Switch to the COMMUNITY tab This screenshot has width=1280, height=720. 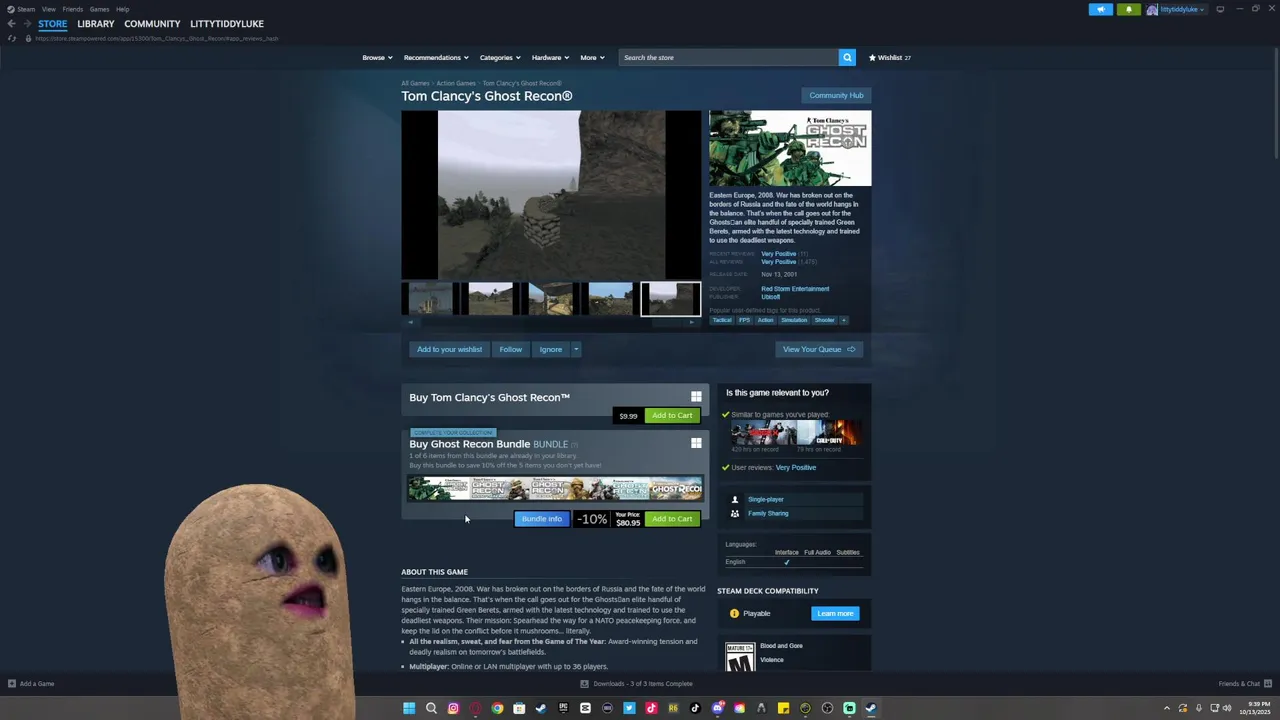pos(152,24)
